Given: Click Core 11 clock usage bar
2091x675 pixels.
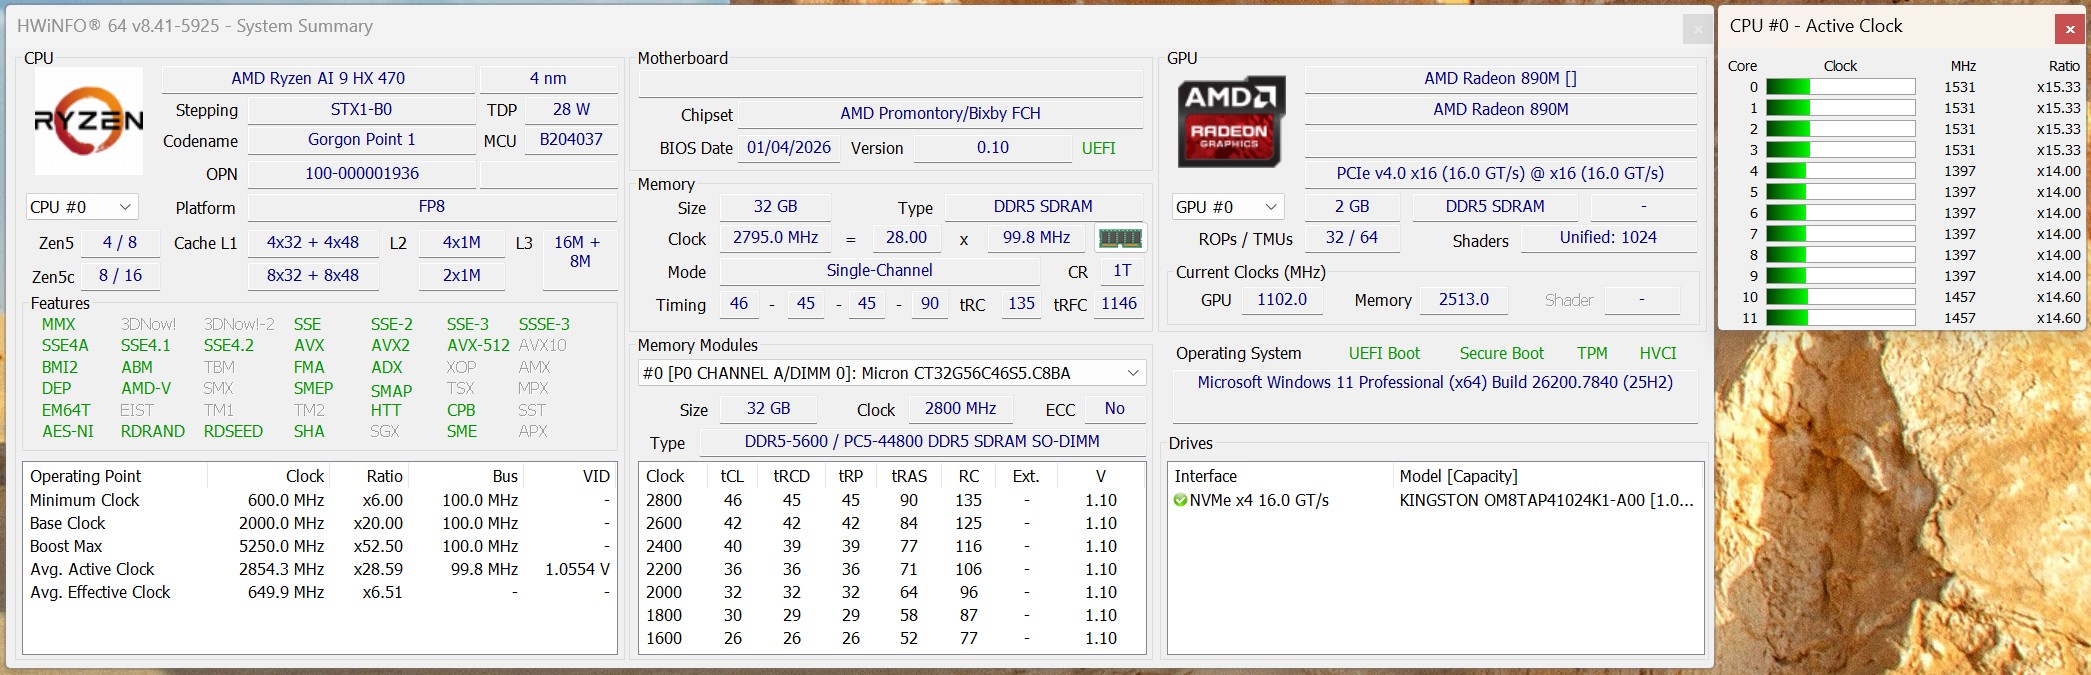Looking at the screenshot, I should (1840, 318).
